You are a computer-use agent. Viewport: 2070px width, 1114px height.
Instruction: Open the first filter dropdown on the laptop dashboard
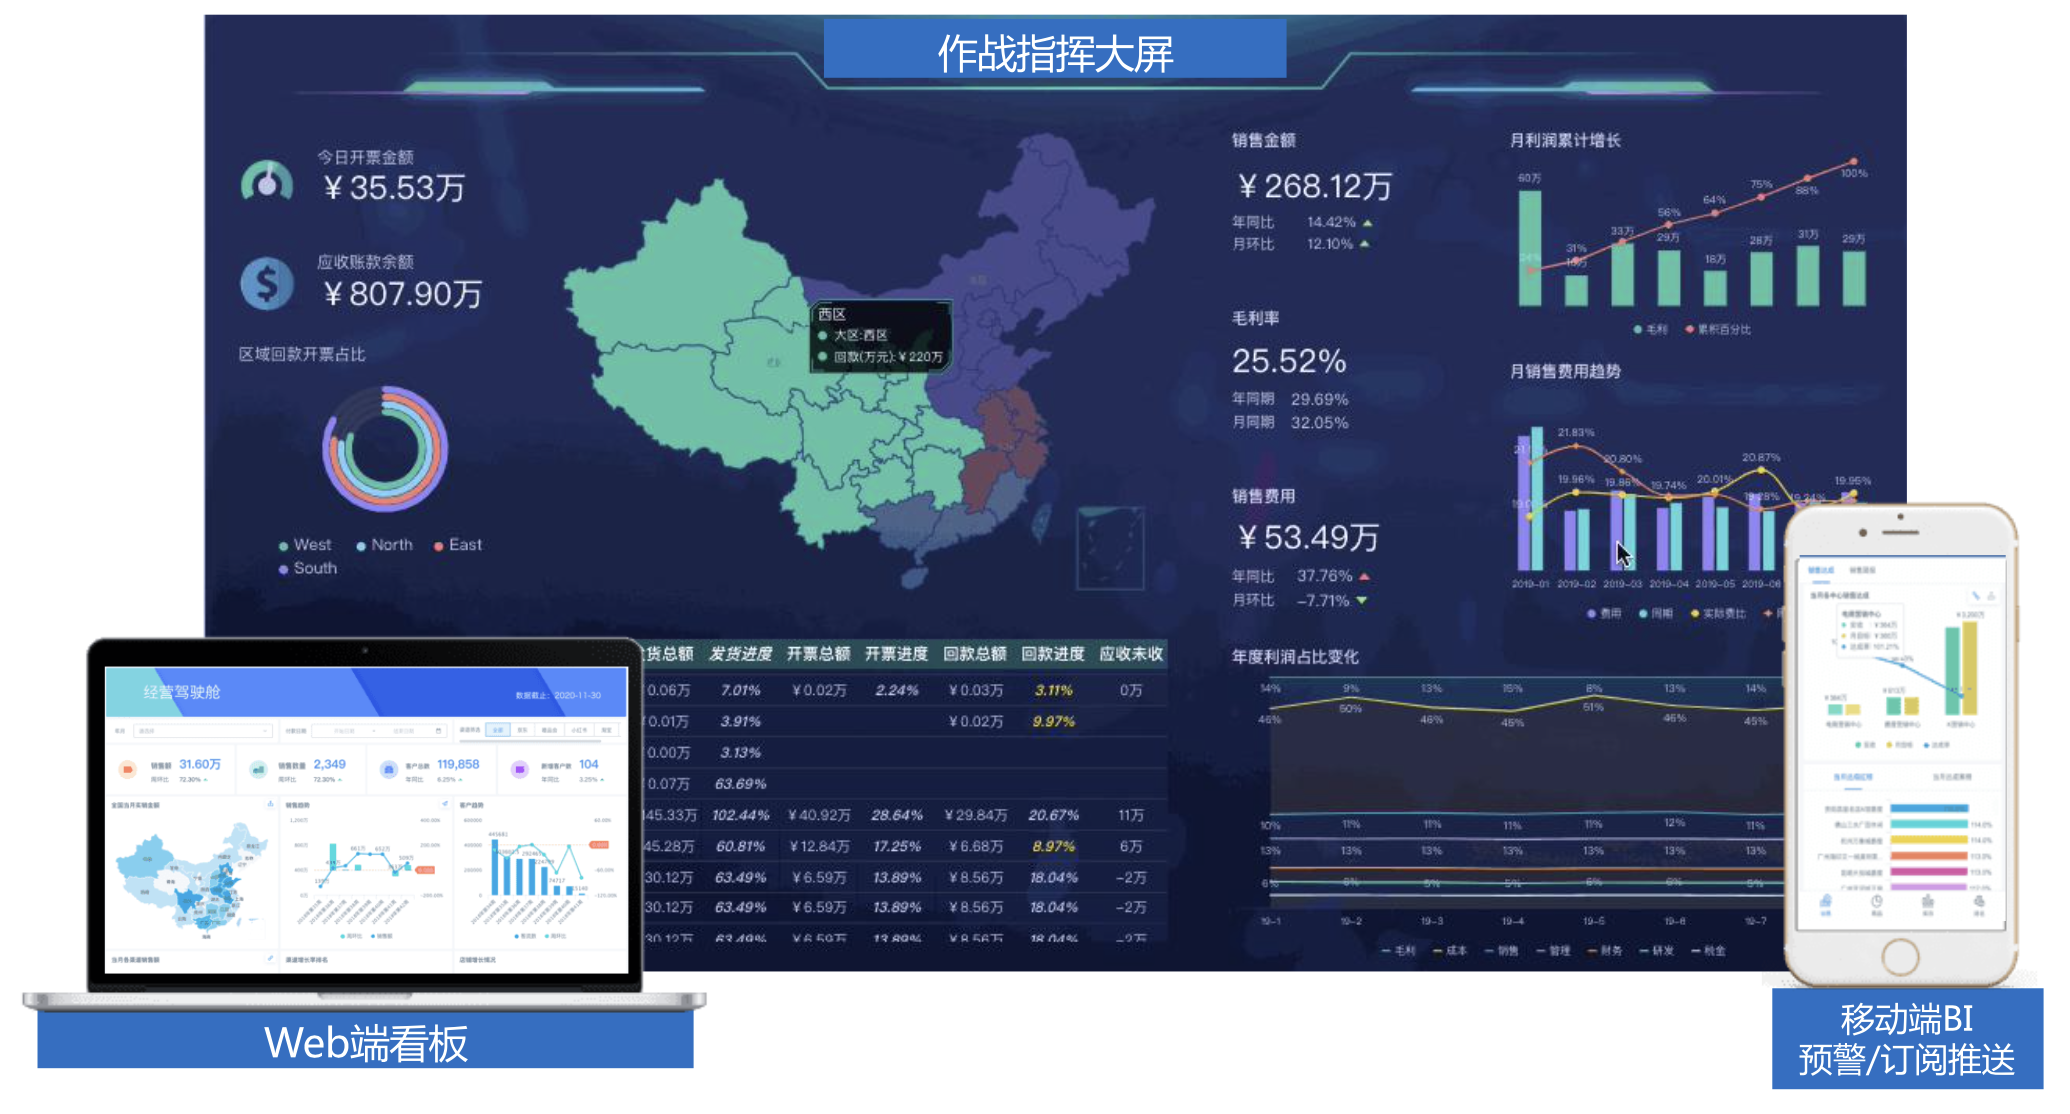tap(202, 731)
